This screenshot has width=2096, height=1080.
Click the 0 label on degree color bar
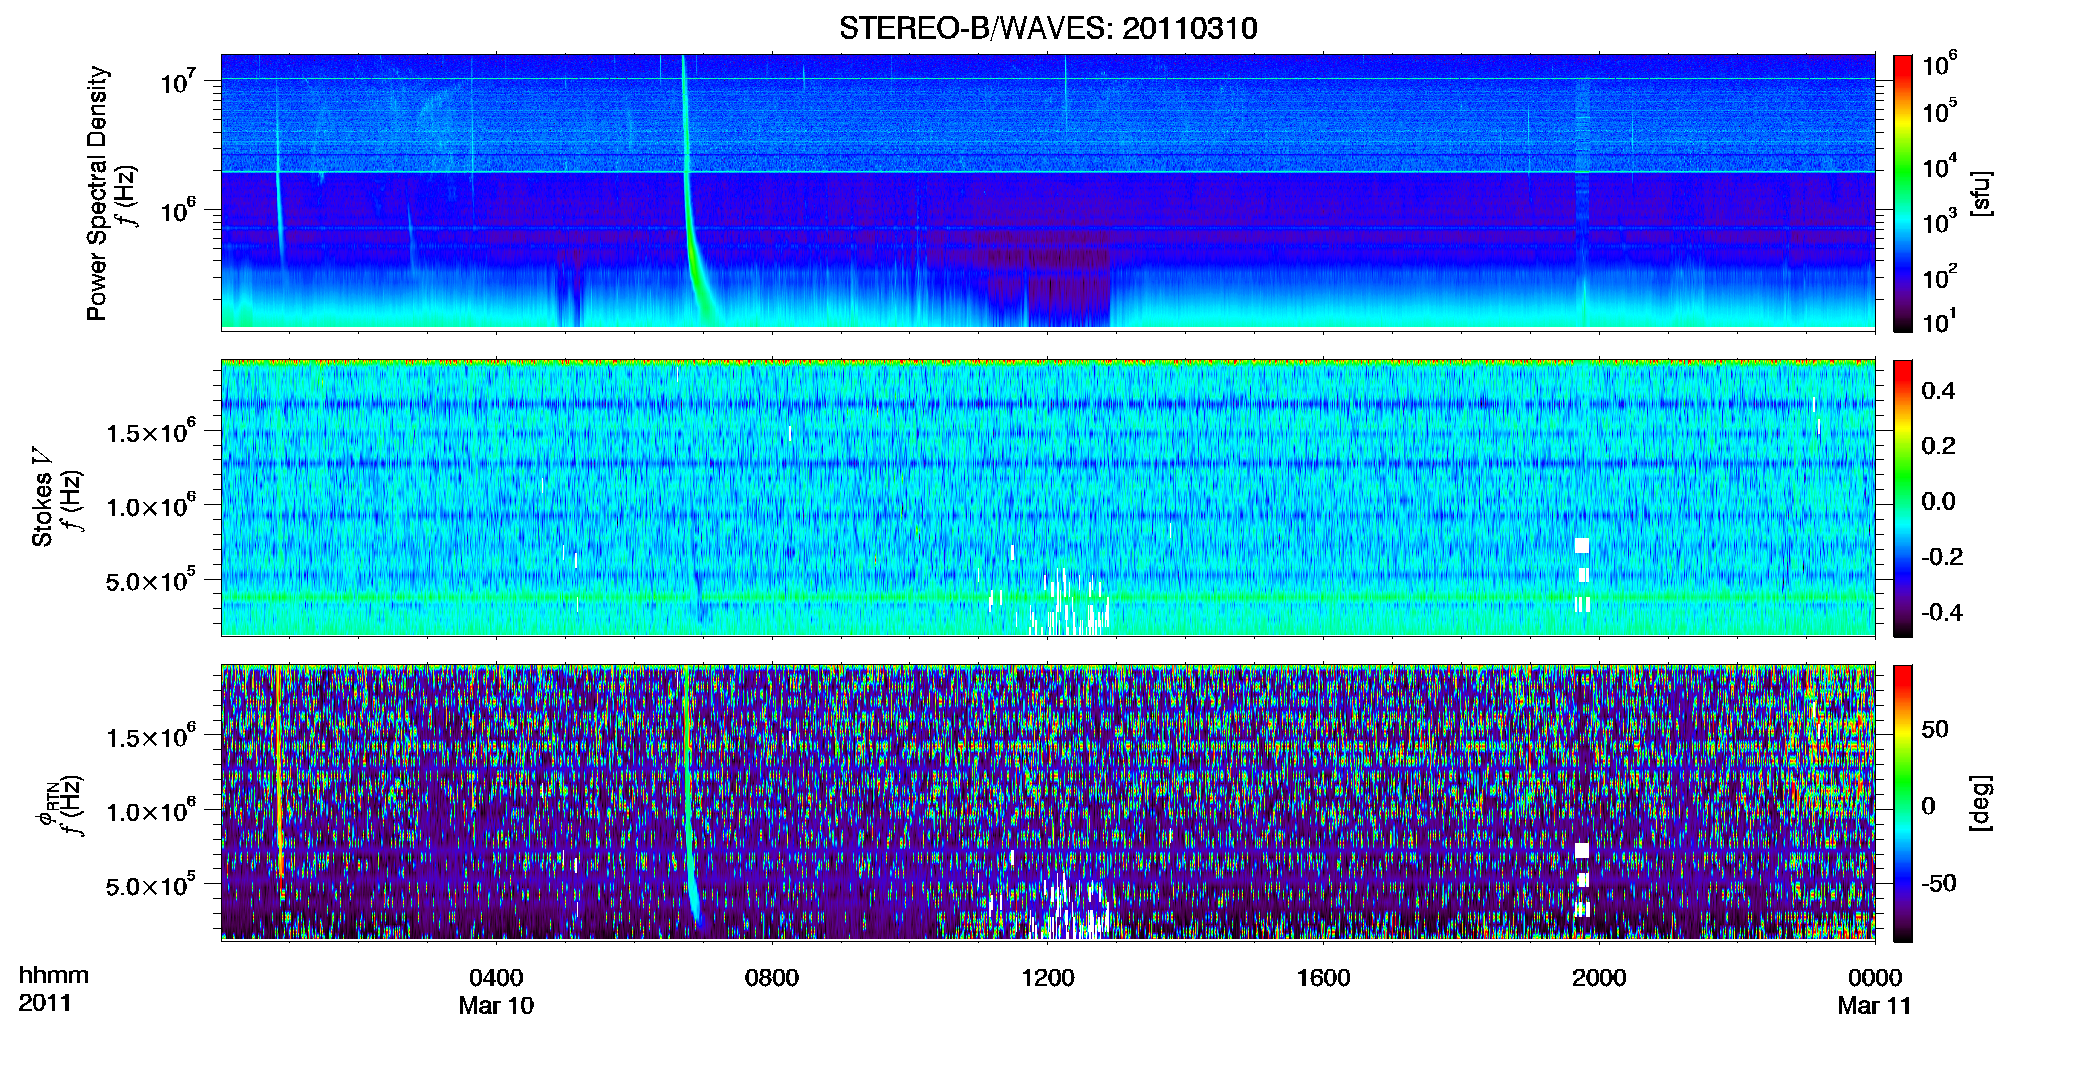[x=1928, y=805]
